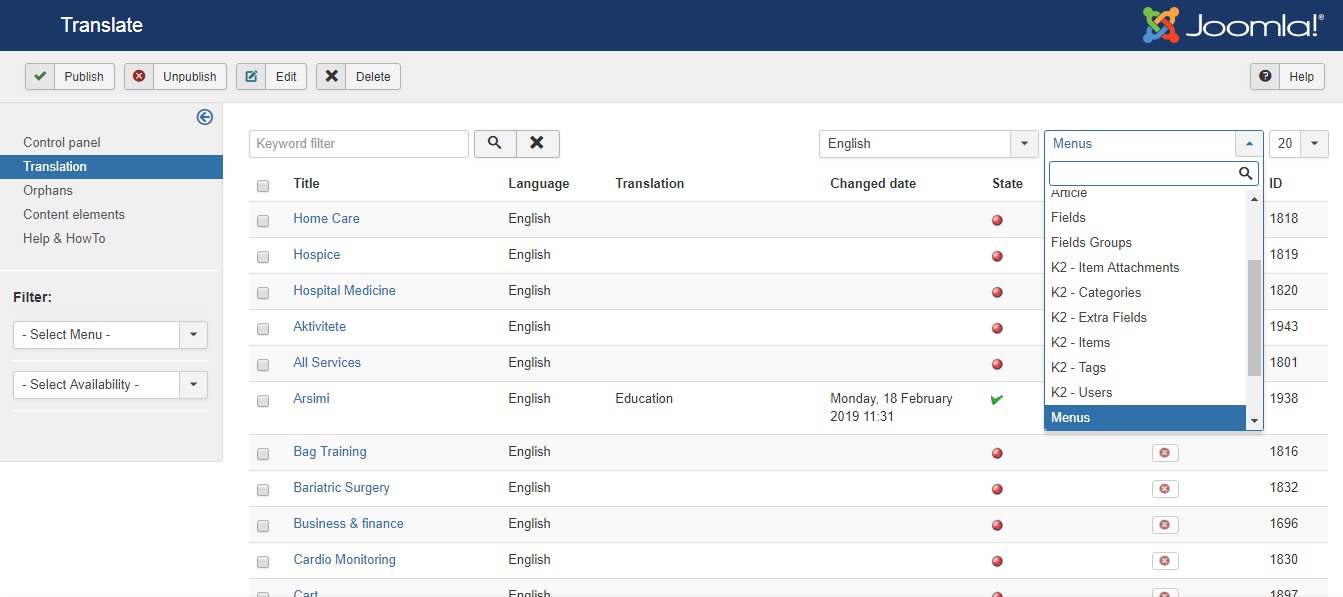Check the Hospital Medicine row checkbox
1343x597 pixels.
tap(263, 293)
